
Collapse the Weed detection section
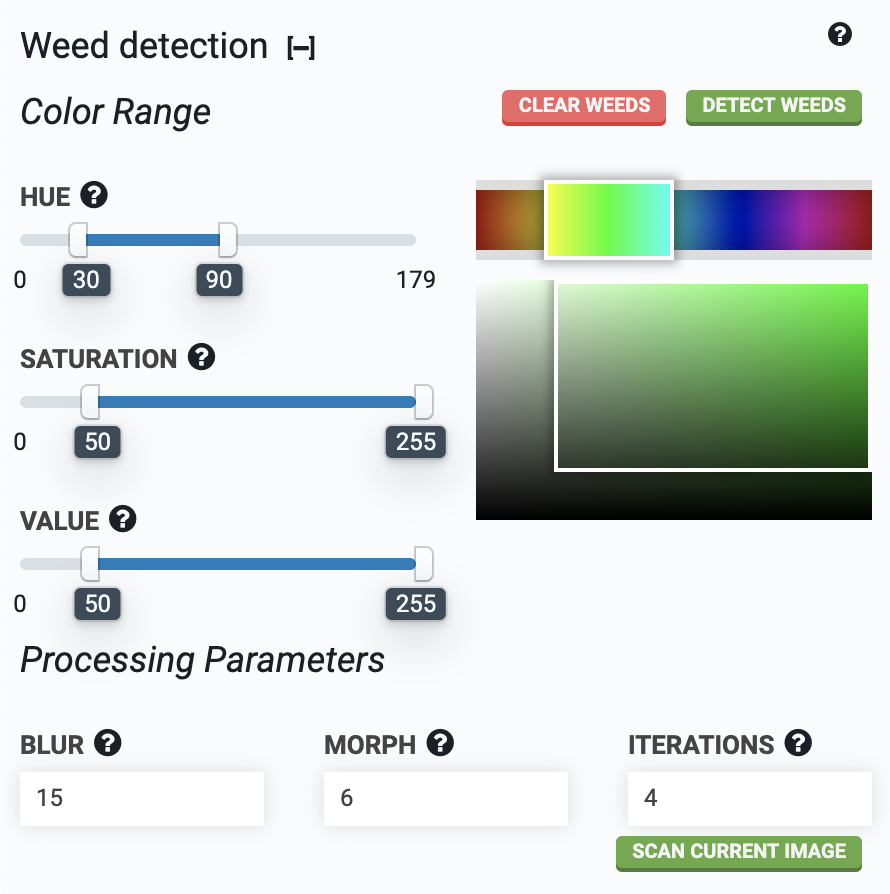pos(301,48)
